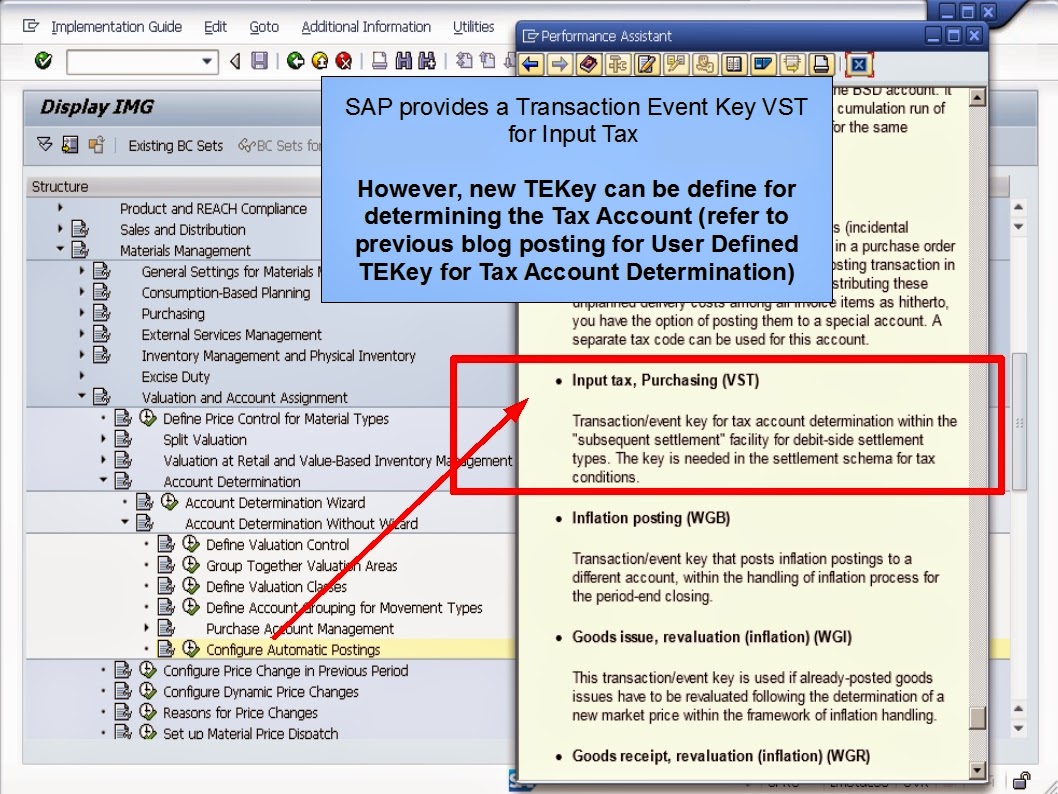The image size is (1058, 794).
Task: Click the green Enter checkmark icon
Action: (43, 61)
